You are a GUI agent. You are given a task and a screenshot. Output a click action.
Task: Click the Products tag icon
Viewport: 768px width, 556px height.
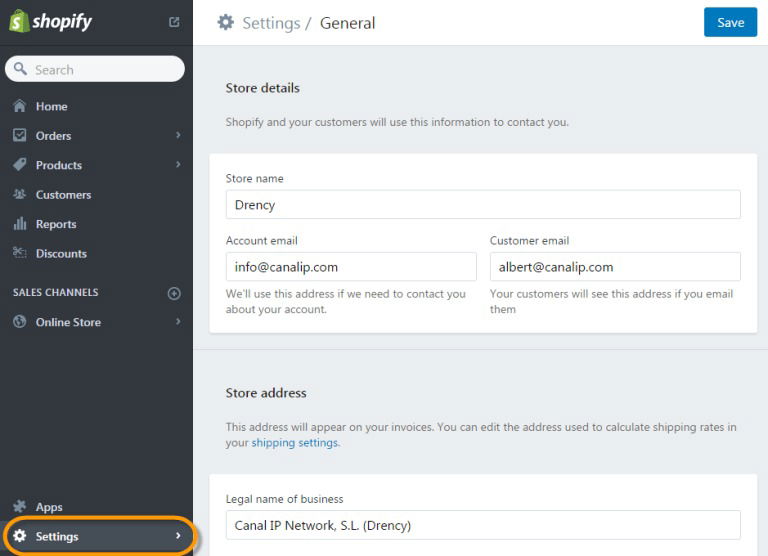point(20,165)
